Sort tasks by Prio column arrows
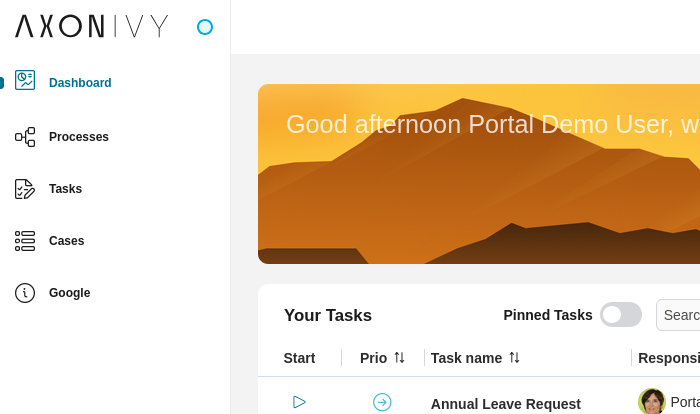 399,358
